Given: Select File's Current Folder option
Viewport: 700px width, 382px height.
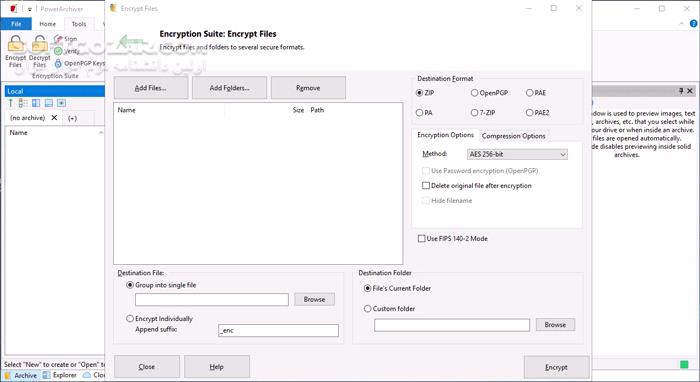Looking at the screenshot, I should click(x=367, y=288).
